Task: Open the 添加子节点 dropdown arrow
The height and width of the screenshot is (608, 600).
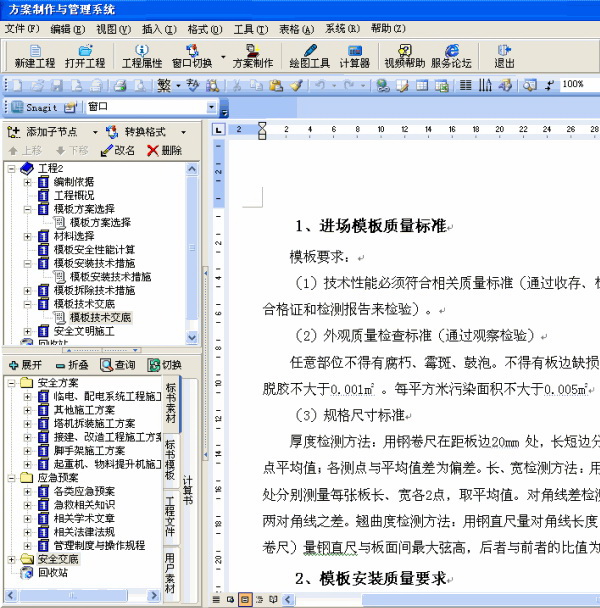Action: click(x=95, y=133)
